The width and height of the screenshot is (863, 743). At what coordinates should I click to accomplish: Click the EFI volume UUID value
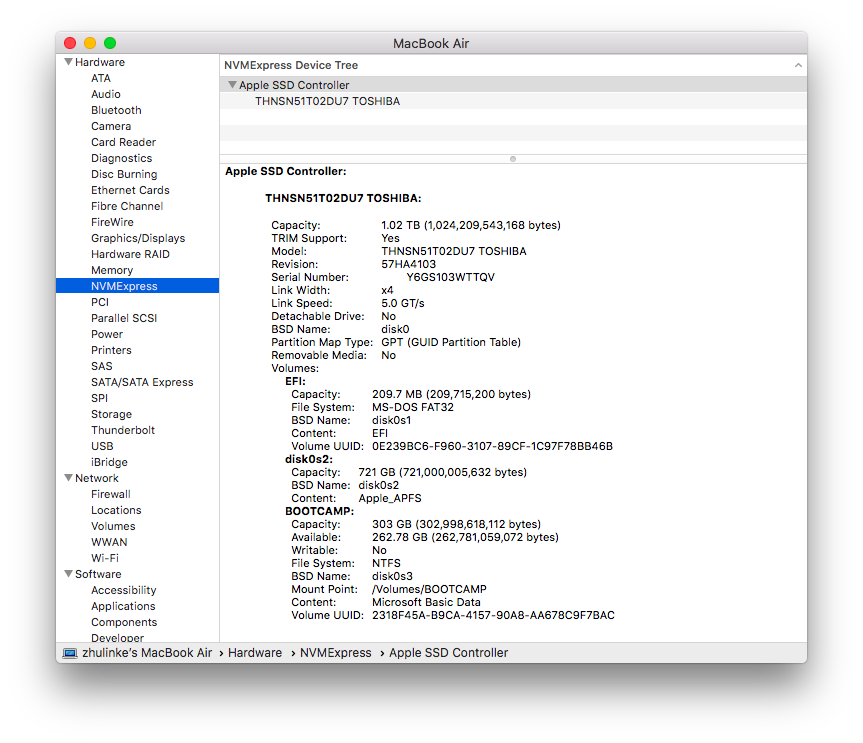coord(493,446)
